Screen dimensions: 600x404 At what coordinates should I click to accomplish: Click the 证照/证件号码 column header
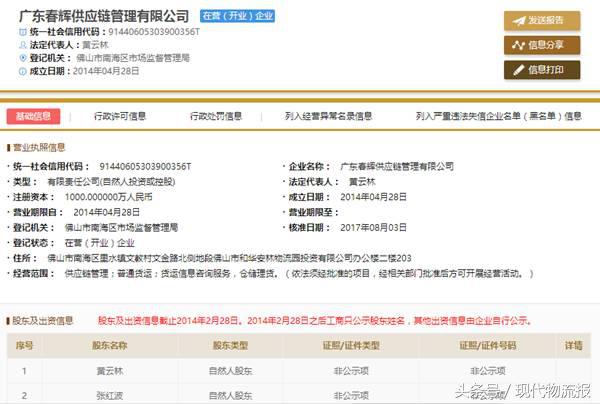488,346
